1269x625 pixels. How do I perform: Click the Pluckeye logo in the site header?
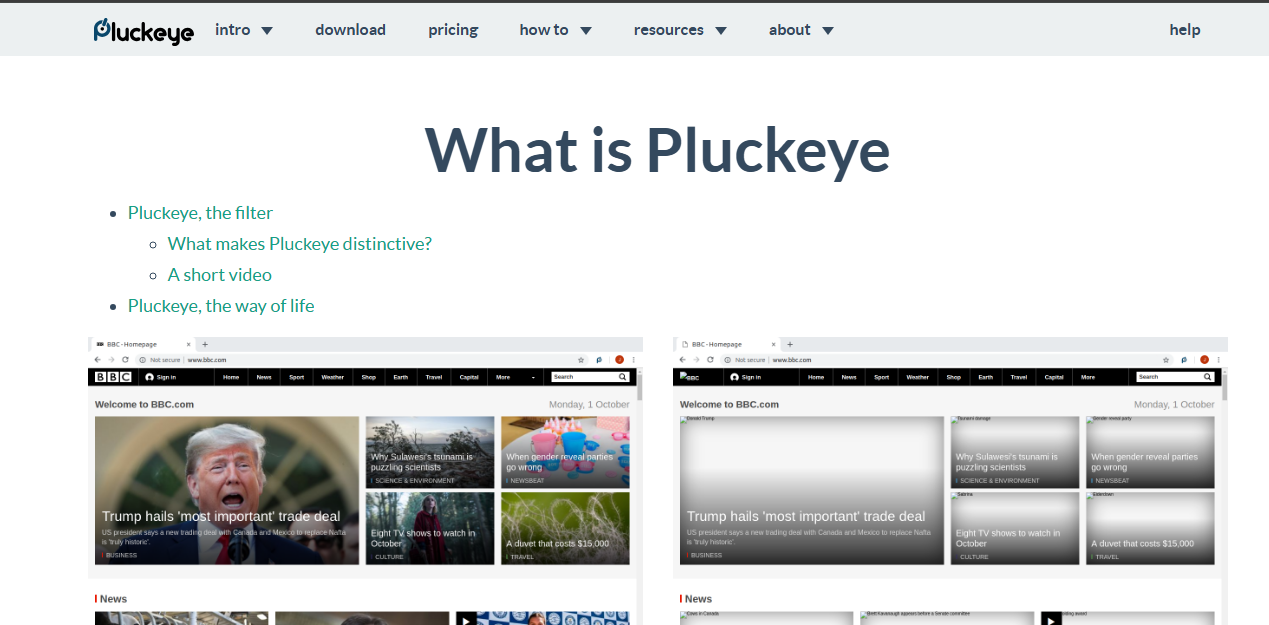coord(143,30)
